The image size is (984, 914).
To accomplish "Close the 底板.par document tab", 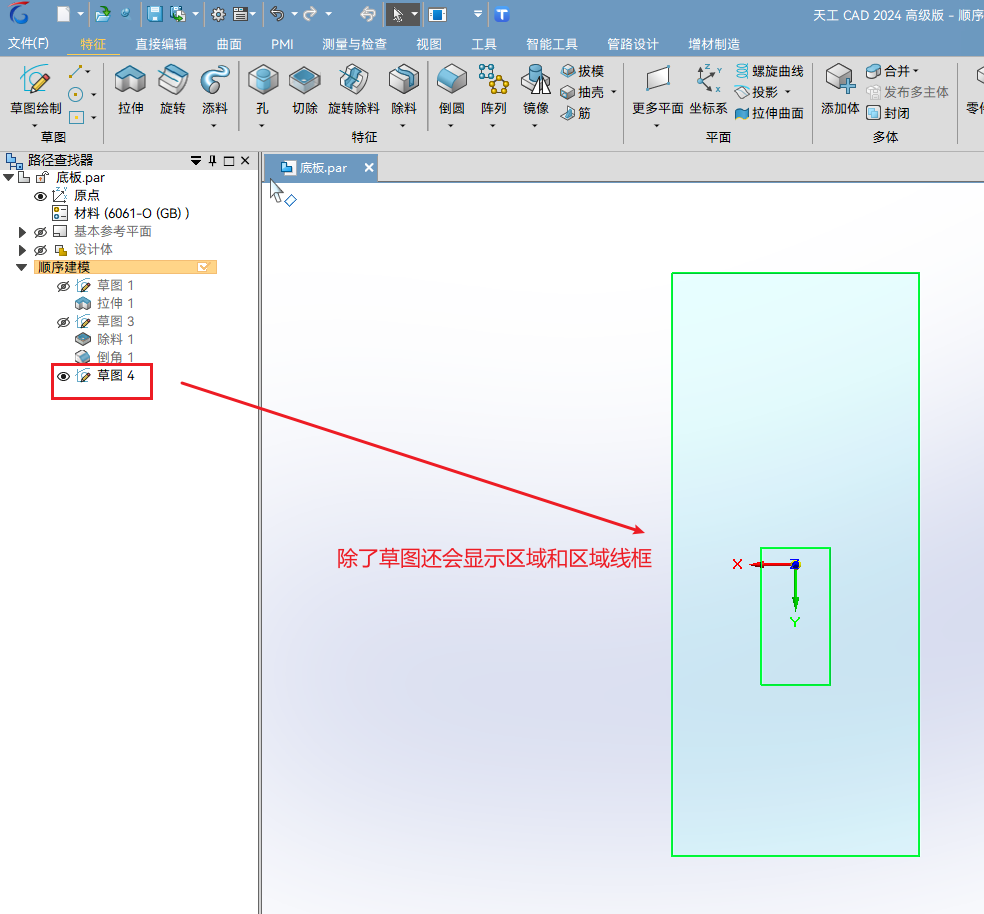I will pos(369,168).
